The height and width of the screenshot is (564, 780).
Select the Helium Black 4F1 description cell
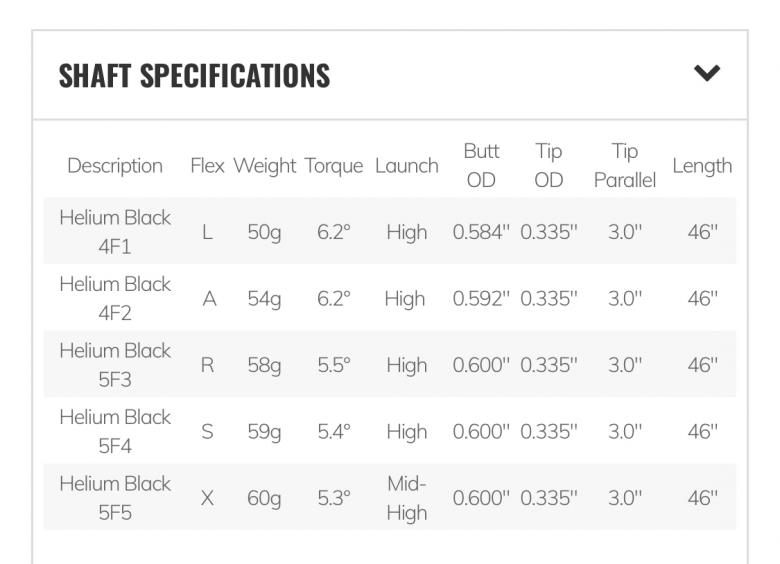coord(115,232)
